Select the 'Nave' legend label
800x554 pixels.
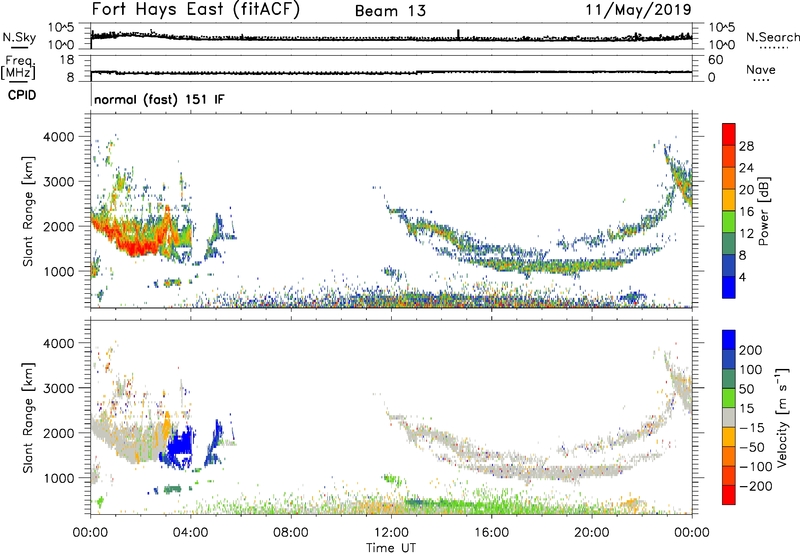[761, 69]
